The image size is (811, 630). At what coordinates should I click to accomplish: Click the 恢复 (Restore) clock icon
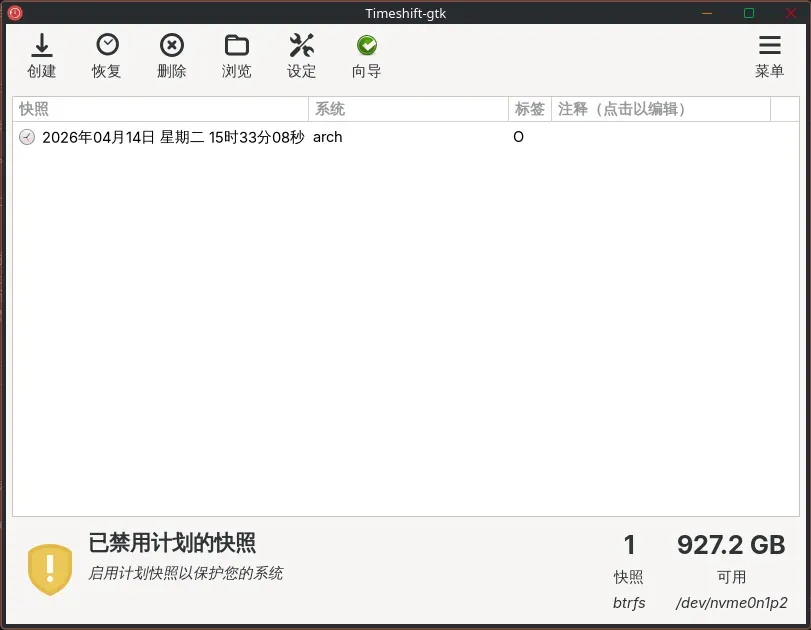pos(107,46)
